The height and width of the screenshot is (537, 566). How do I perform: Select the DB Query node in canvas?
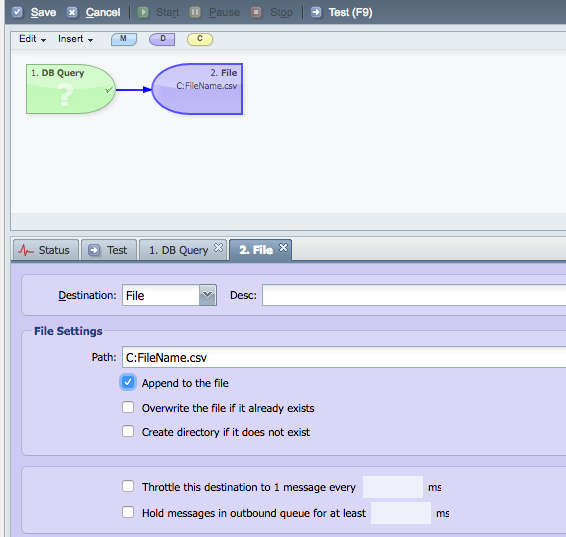point(71,89)
